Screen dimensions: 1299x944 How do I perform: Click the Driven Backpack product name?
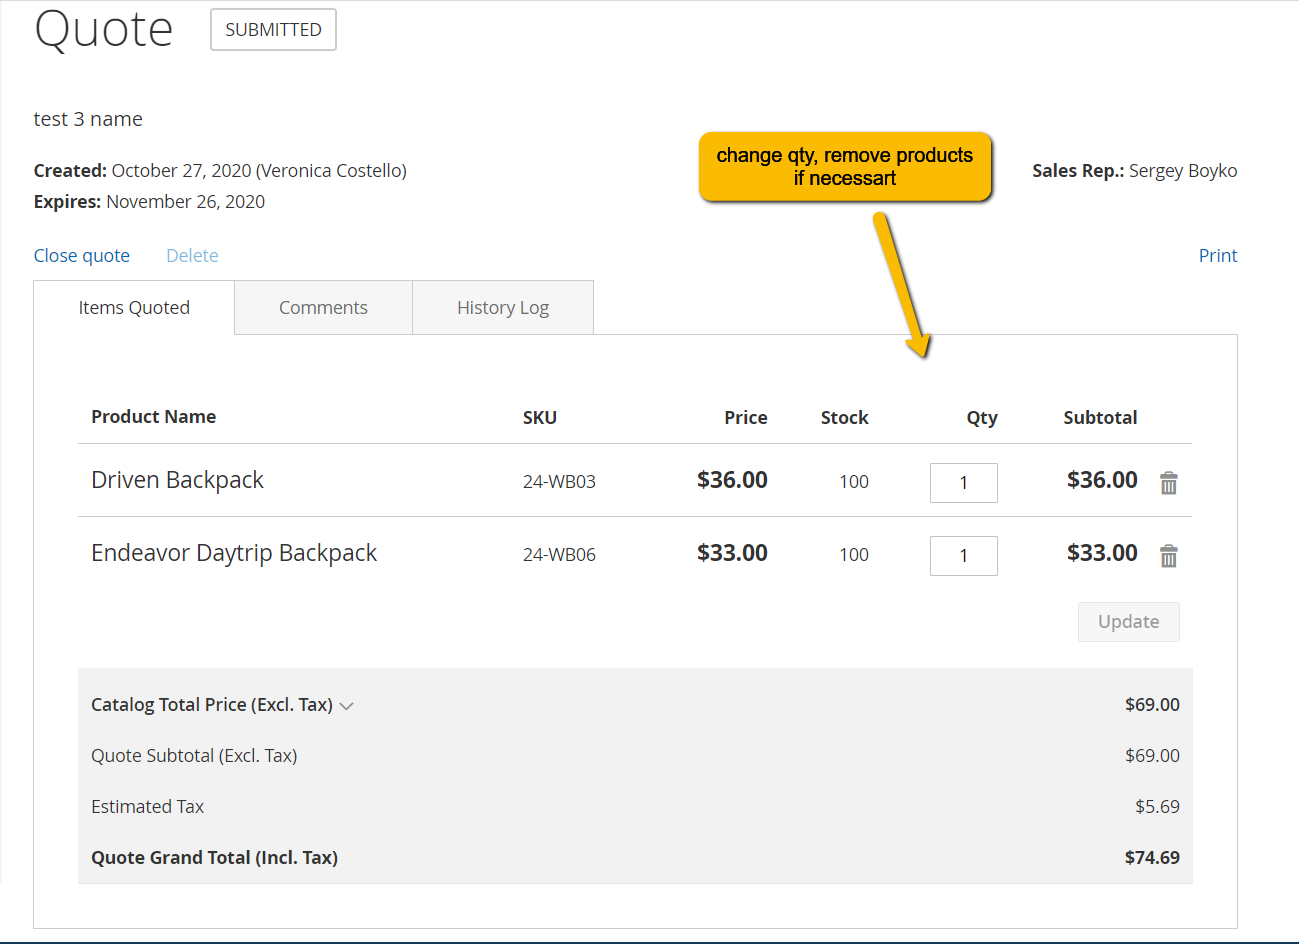coord(177,480)
